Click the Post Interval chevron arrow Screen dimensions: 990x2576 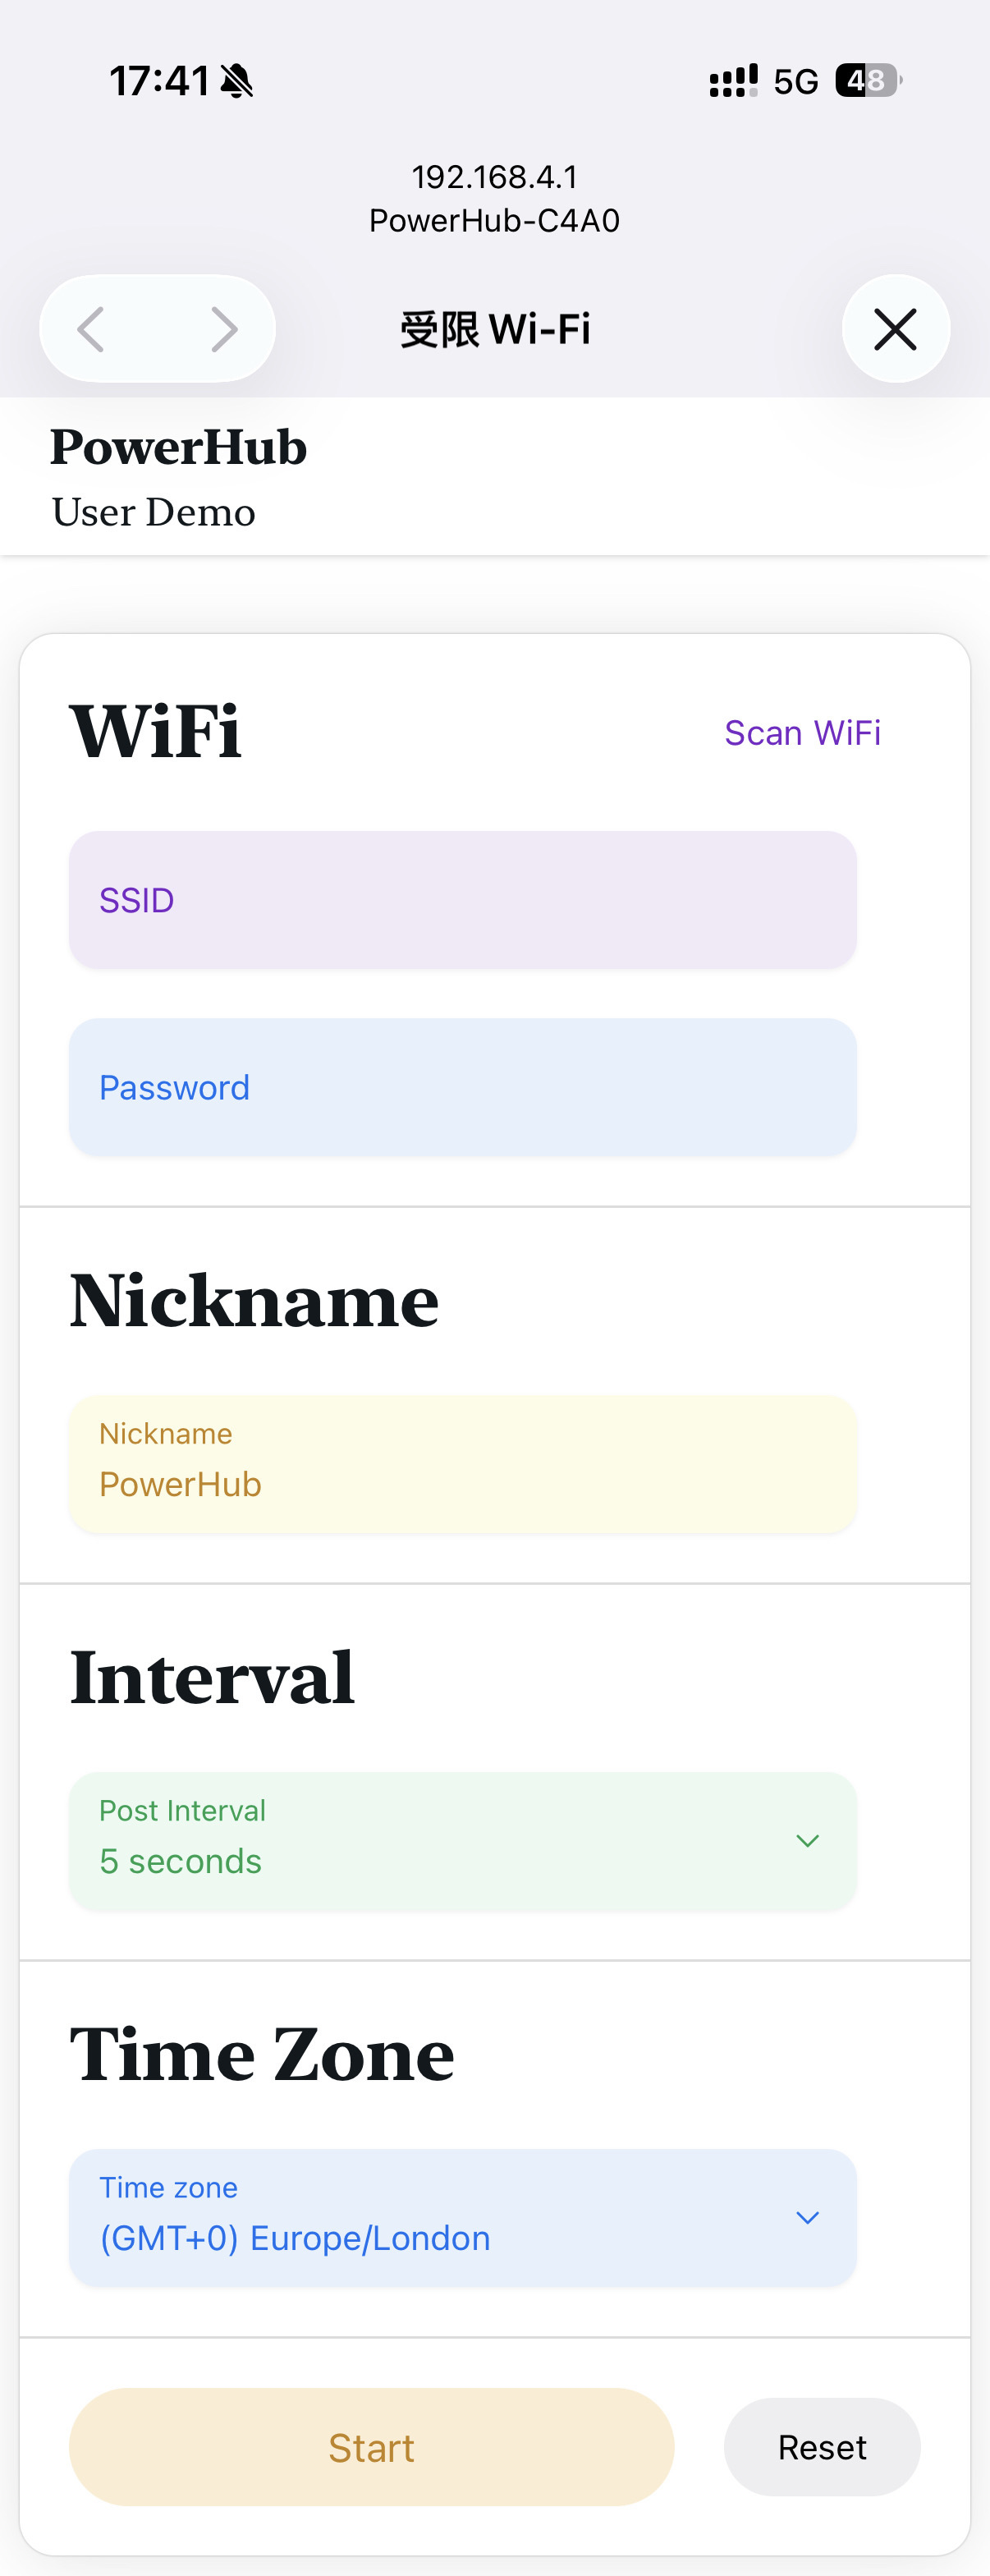pyautogui.click(x=807, y=1841)
